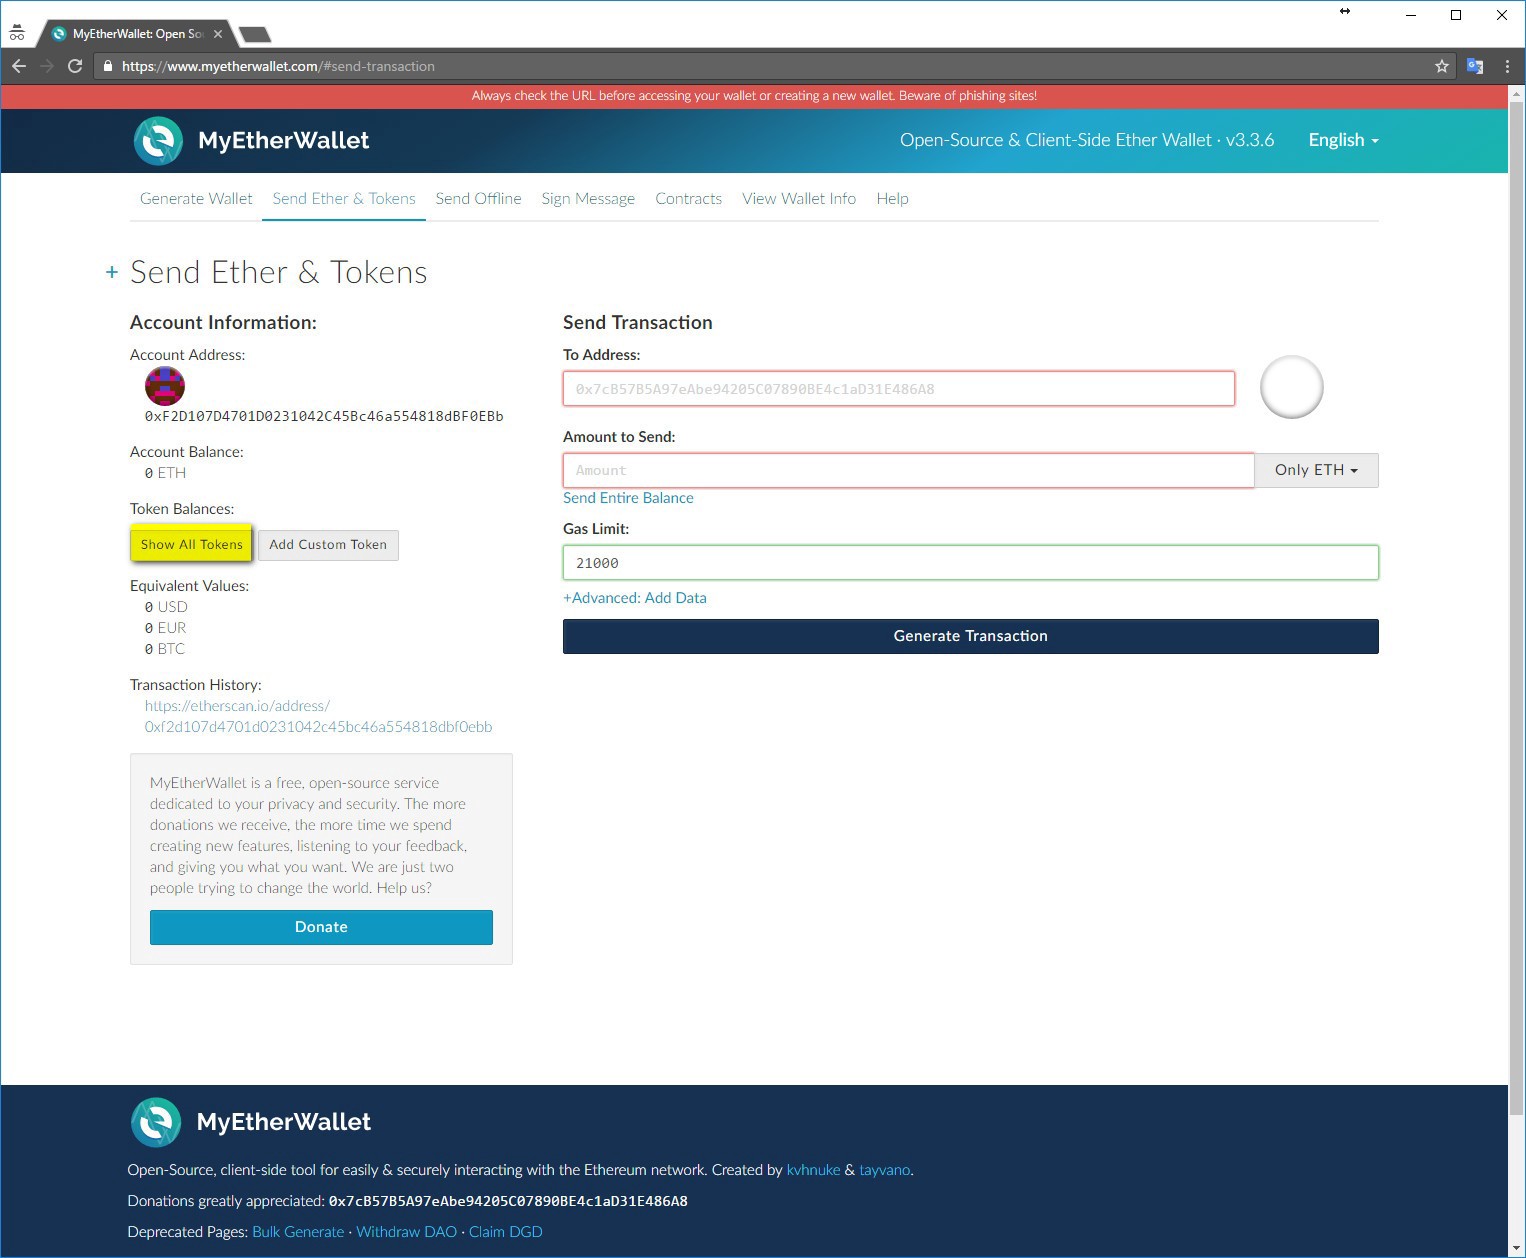Click the Generate Transaction button
Viewport: 1526px width, 1258px height.
pyautogui.click(x=970, y=636)
